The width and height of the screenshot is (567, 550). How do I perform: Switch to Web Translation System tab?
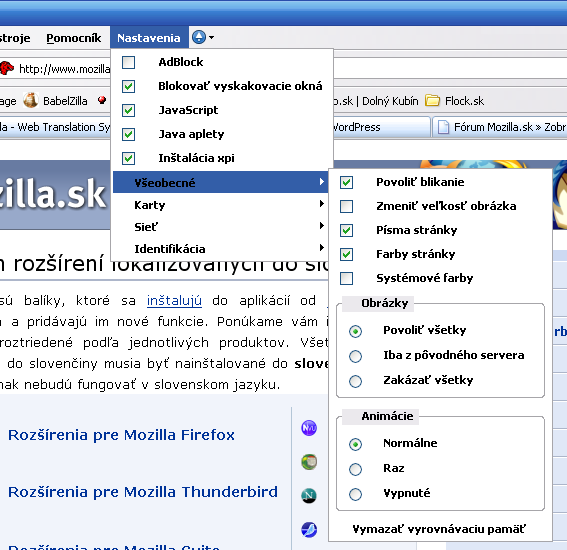point(55,127)
